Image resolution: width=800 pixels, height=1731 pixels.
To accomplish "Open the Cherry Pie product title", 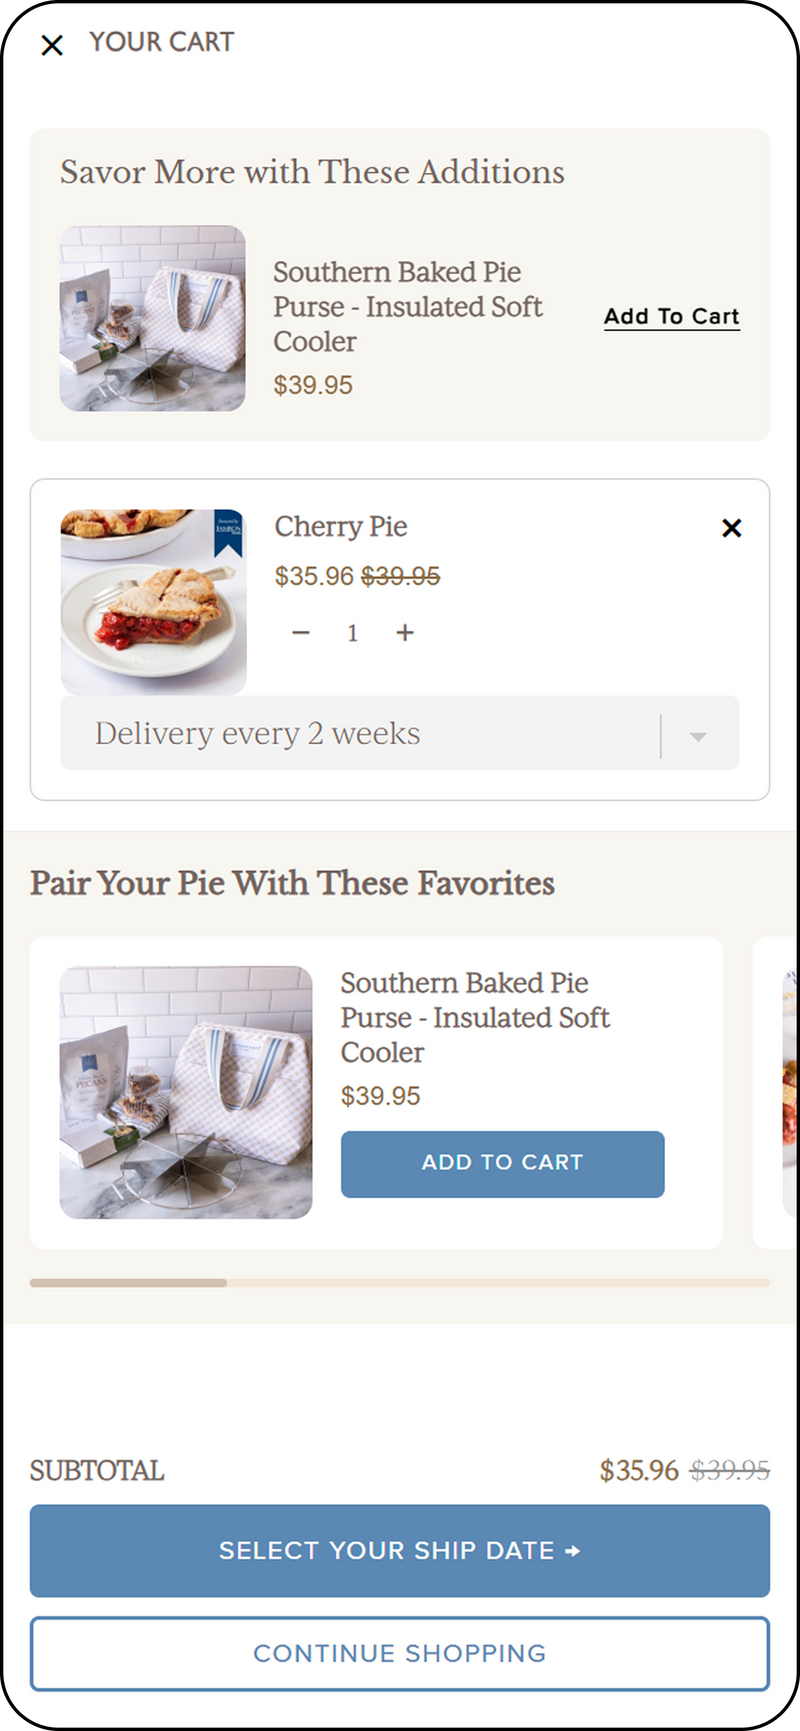I will tap(341, 527).
